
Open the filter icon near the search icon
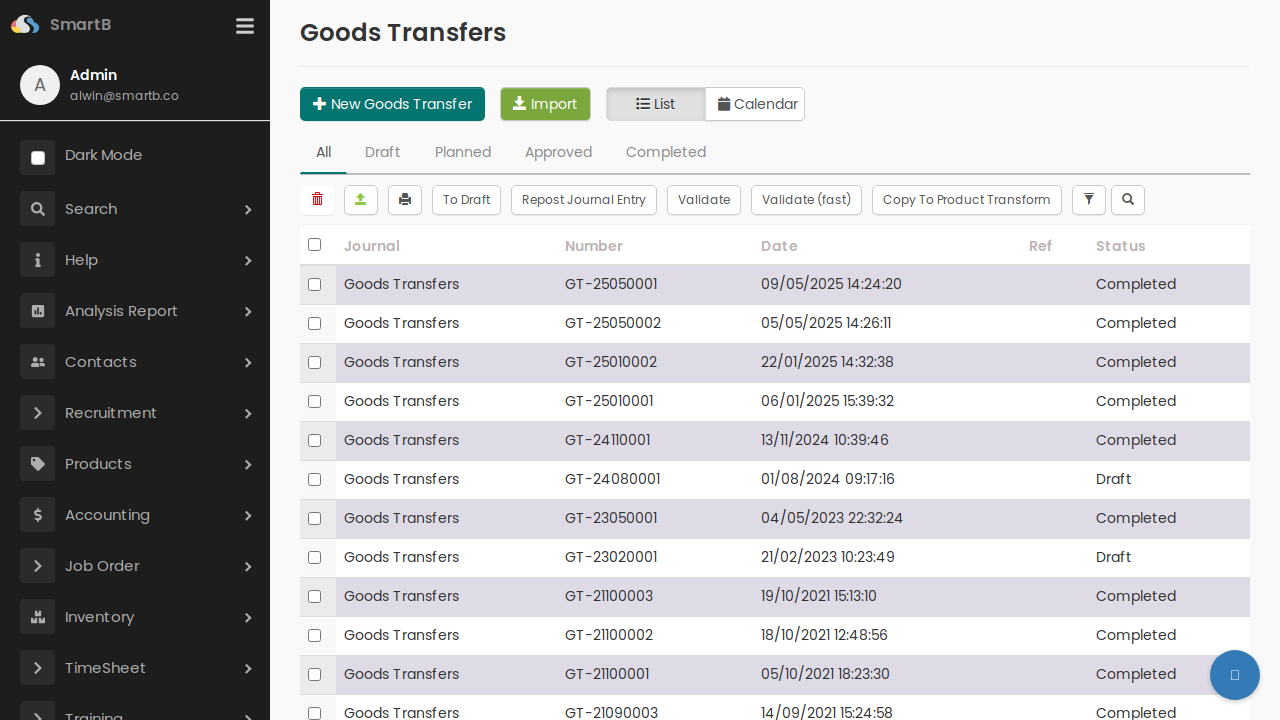(x=1088, y=200)
